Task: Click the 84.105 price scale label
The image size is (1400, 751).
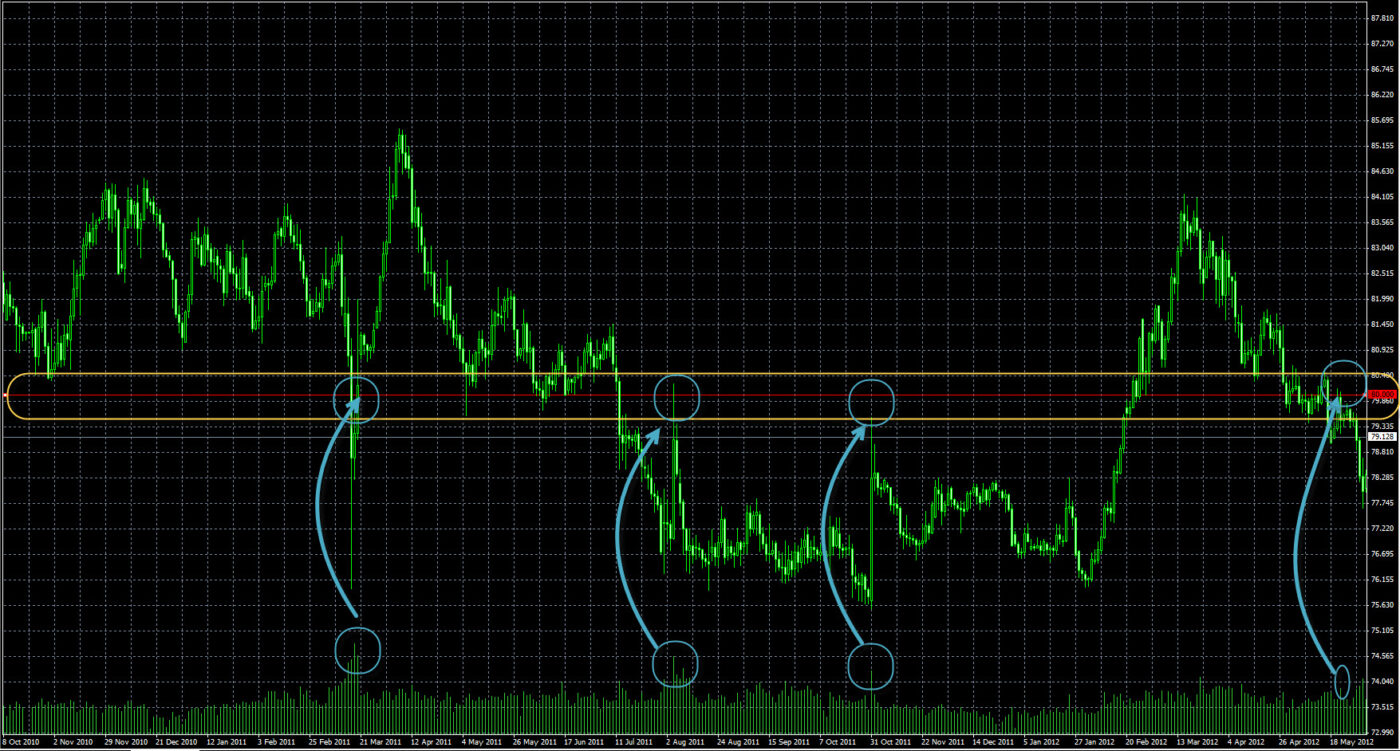Action: point(1382,197)
